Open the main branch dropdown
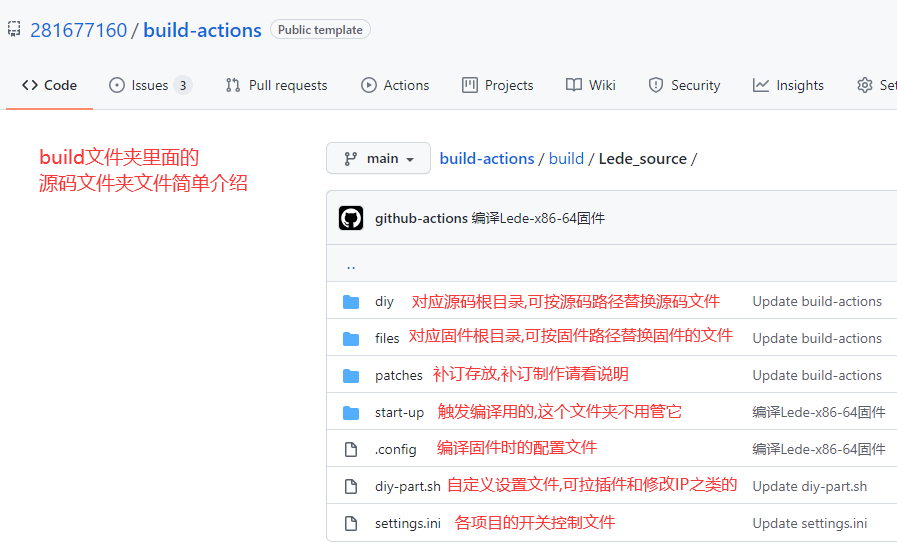This screenshot has width=897, height=556. (x=378, y=159)
